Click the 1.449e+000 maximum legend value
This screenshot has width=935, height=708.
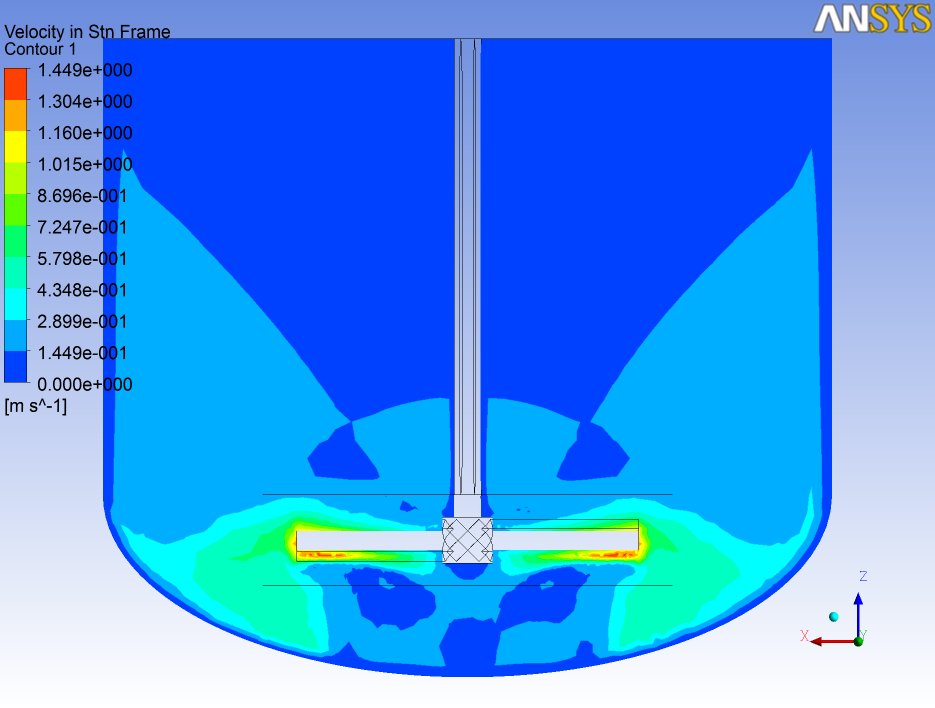point(85,70)
